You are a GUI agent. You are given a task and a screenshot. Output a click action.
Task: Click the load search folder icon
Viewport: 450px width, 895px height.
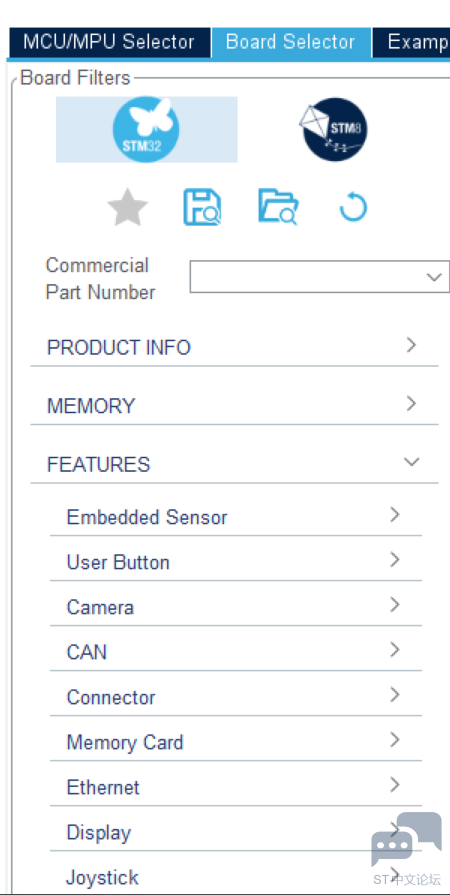pyautogui.click(x=278, y=207)
